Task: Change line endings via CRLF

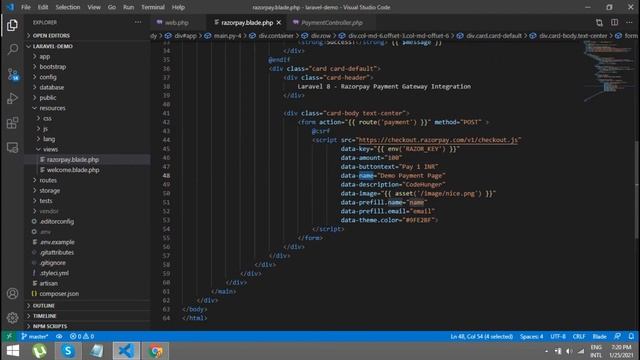Action: coord(579,336)
